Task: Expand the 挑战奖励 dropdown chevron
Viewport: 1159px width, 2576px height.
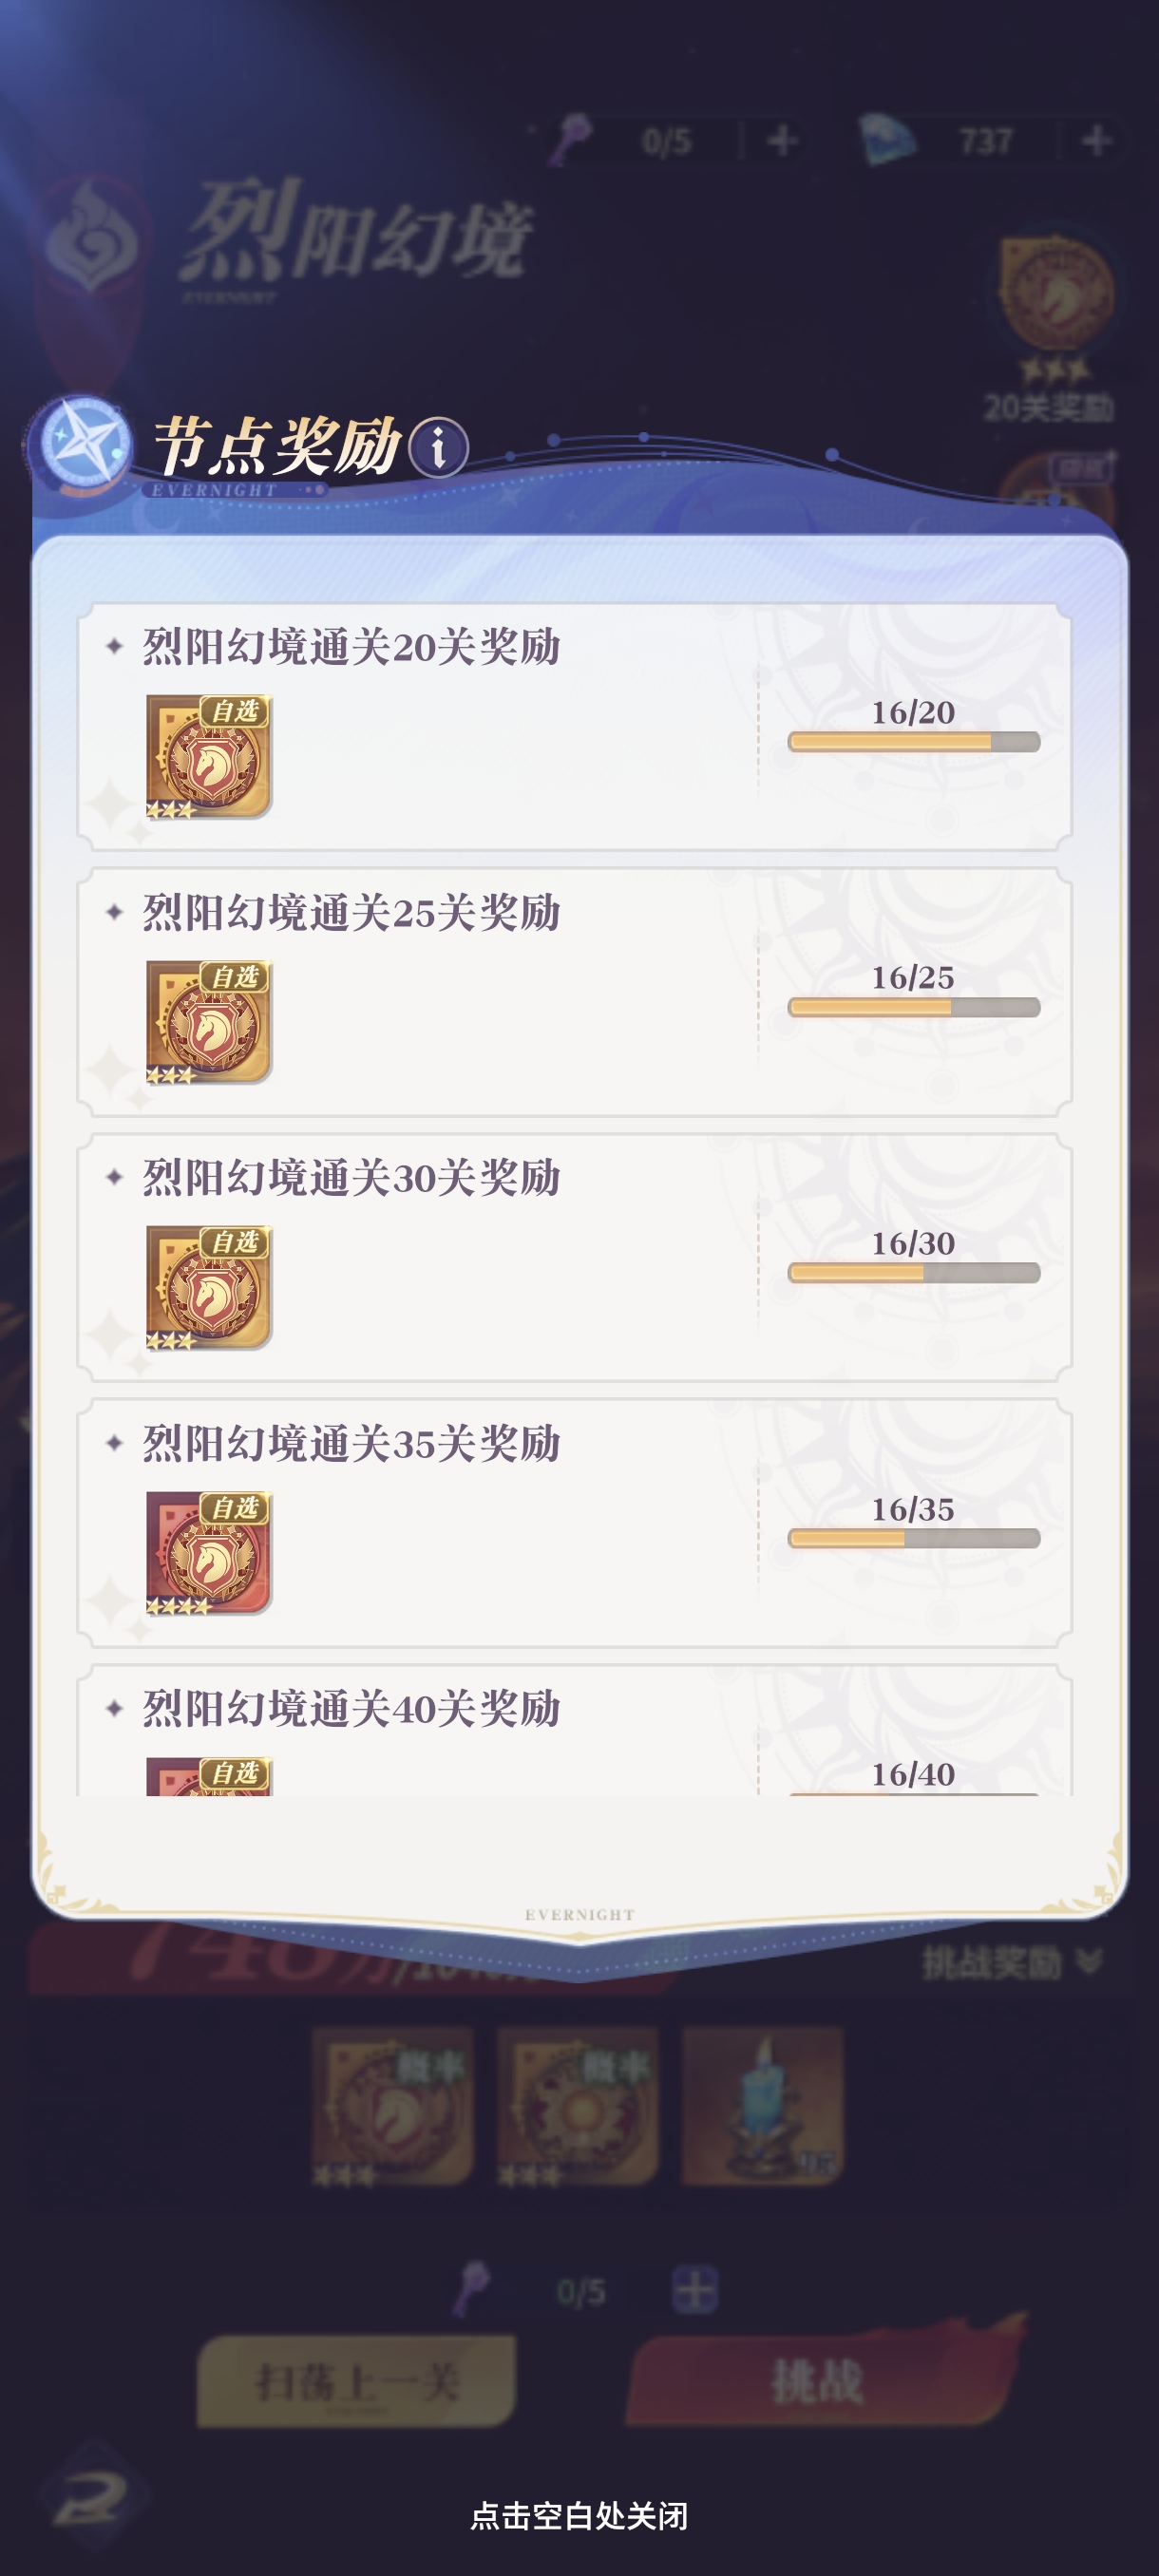Action: pos(1089,1962)
